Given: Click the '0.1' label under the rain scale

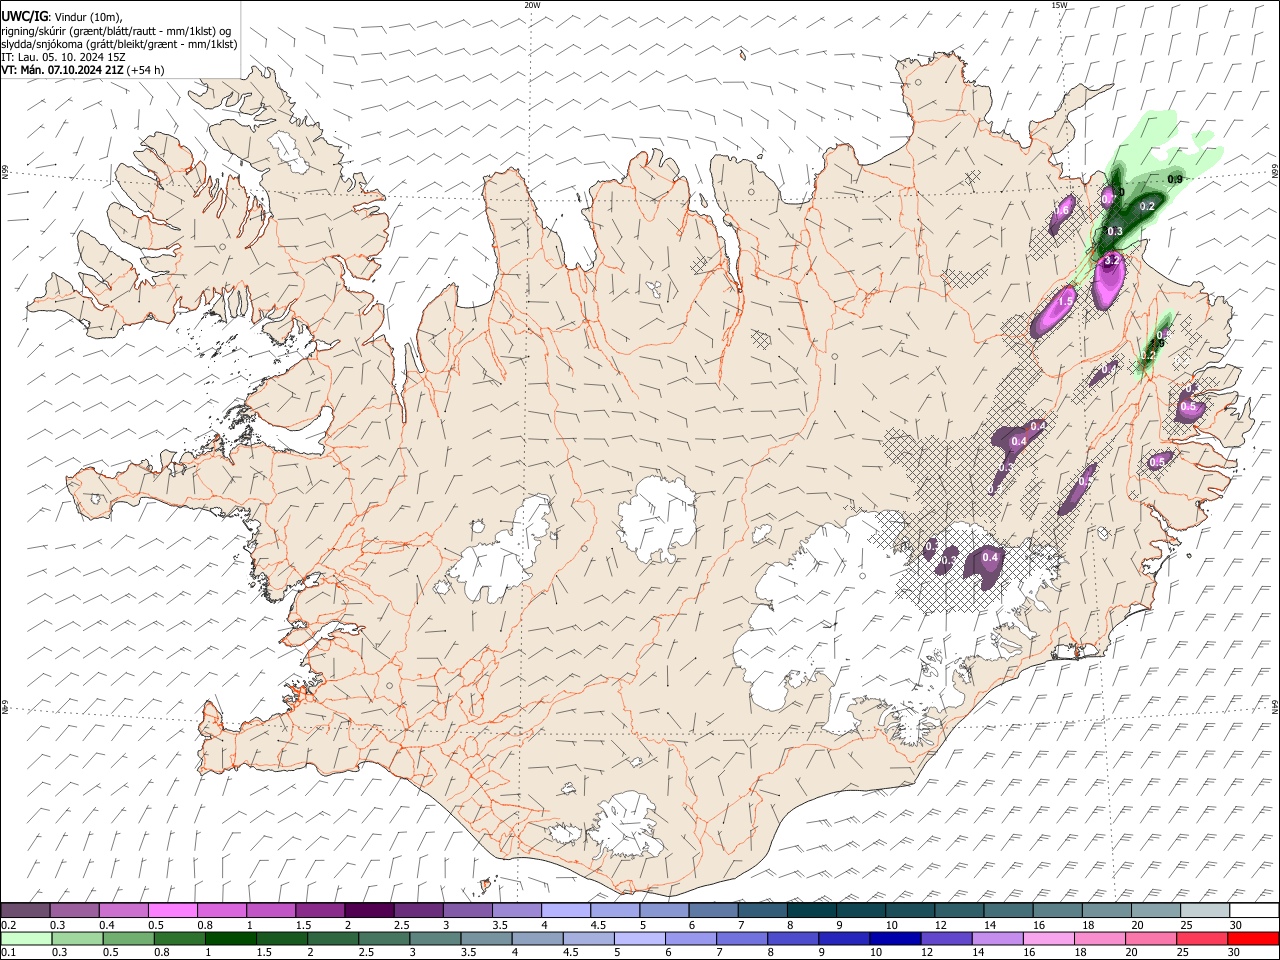Looking at the screenshot, I should point(7,953).
